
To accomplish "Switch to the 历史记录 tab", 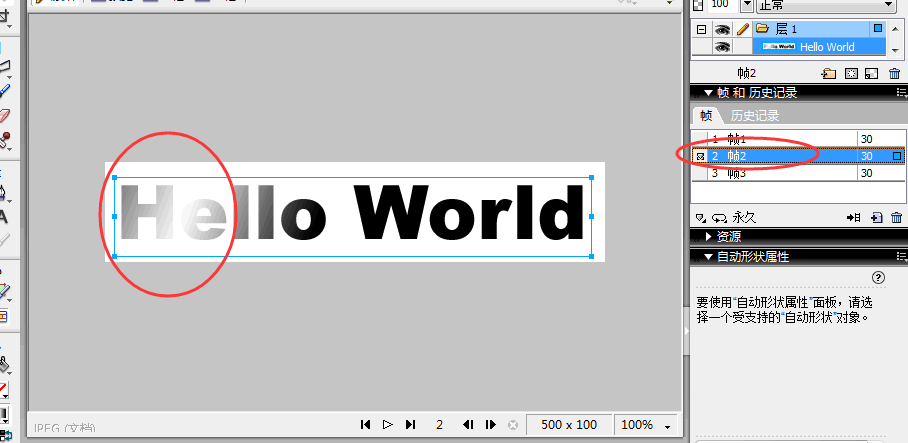I will (x=753, y=116).
